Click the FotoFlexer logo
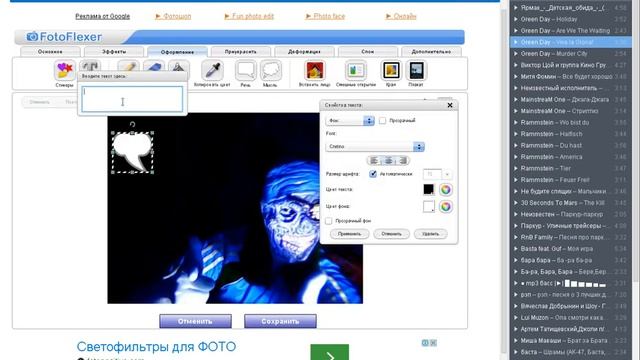Image resolution: width=640 pixels, height=360 pixels. pos(64,37)
